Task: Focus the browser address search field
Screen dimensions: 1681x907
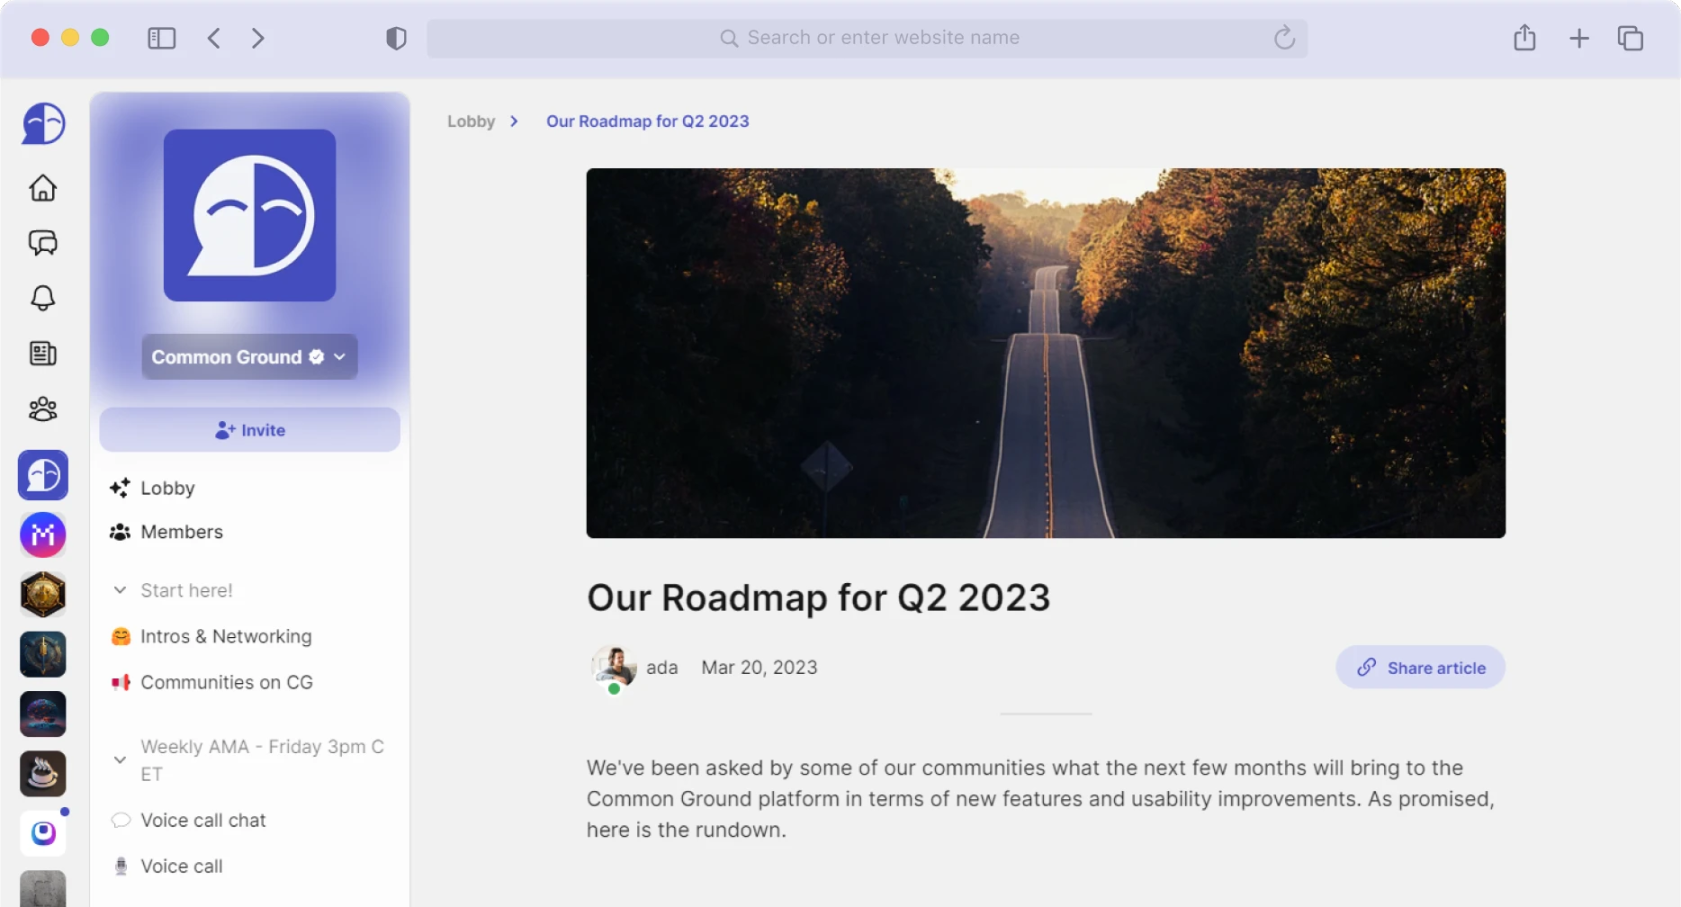Action: coord(867,38)
